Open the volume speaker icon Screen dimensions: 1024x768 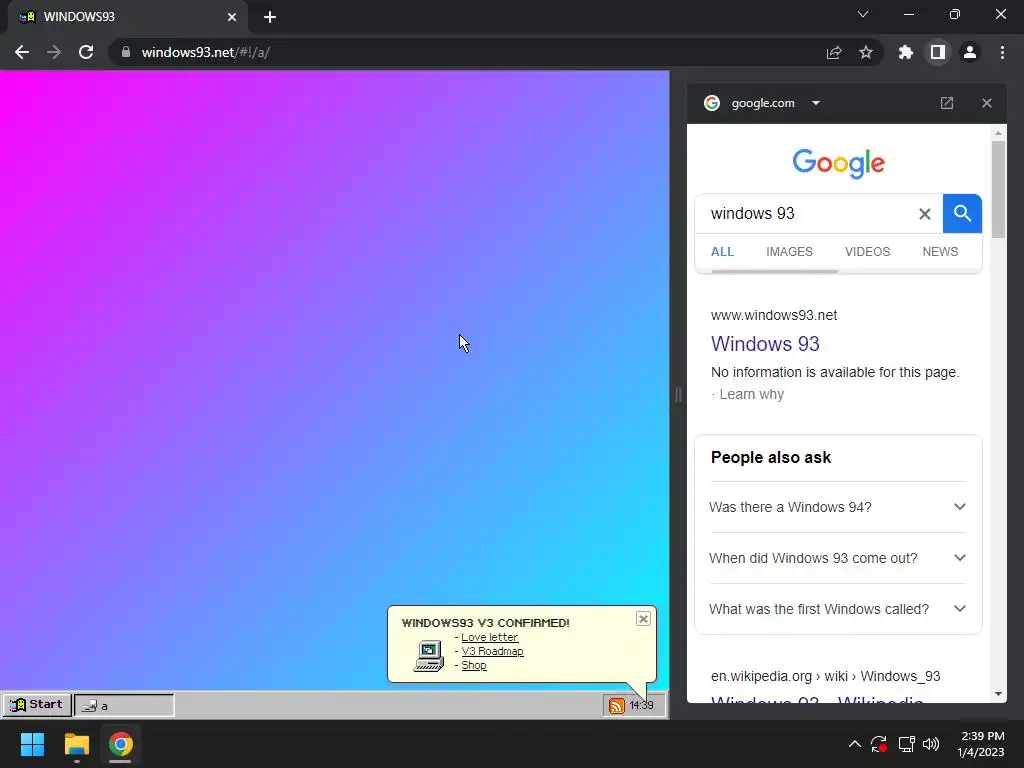(931, 744)
